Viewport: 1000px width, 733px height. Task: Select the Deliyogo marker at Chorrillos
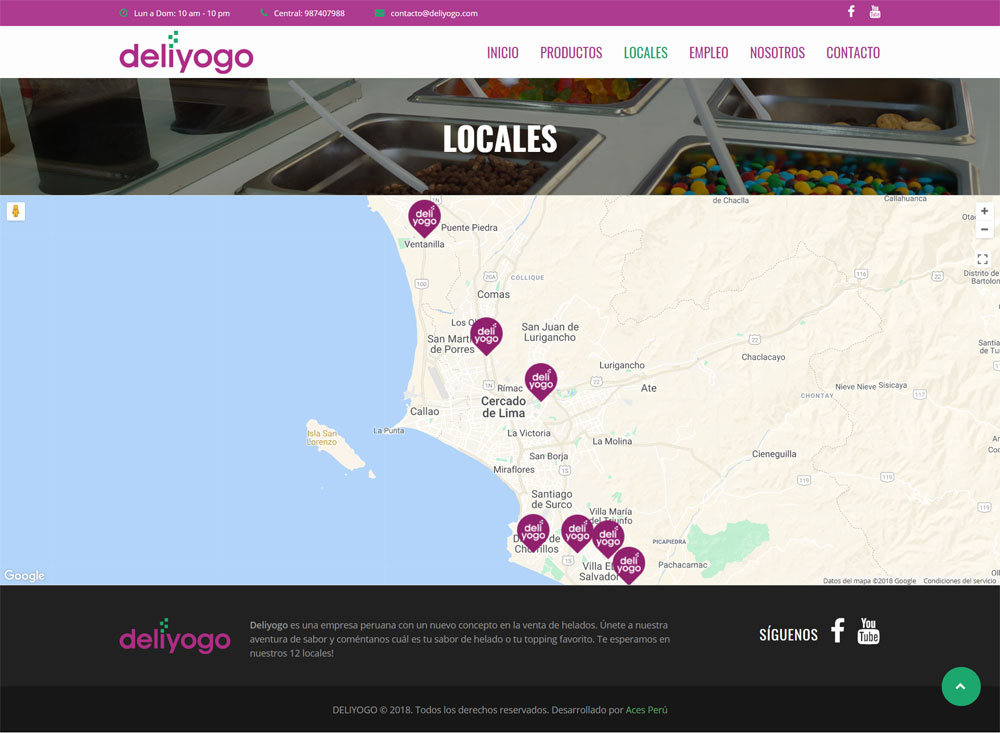(x=533, y=533)
